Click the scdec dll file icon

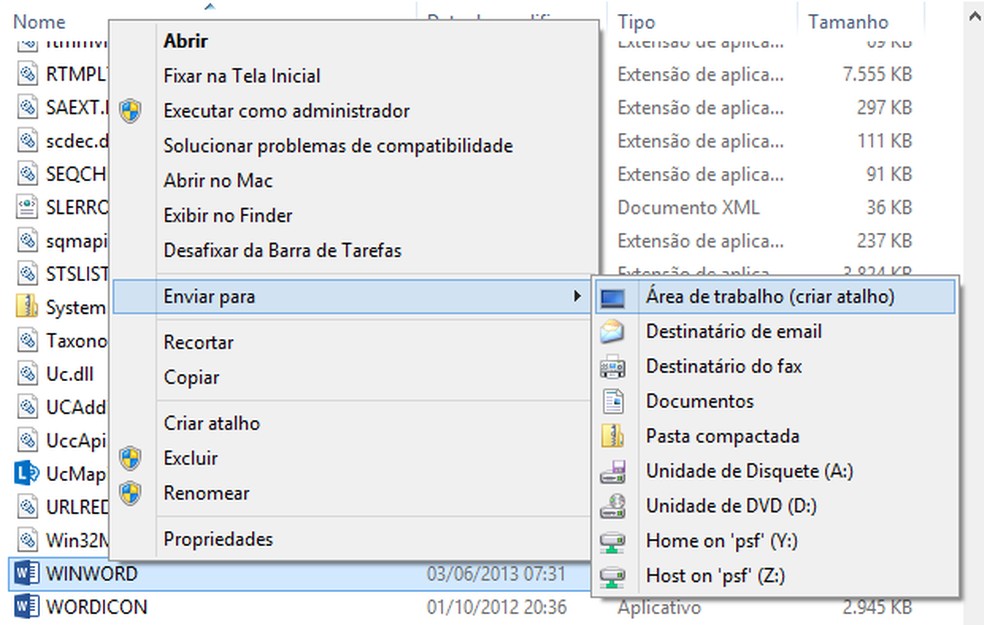coord(26,140)
